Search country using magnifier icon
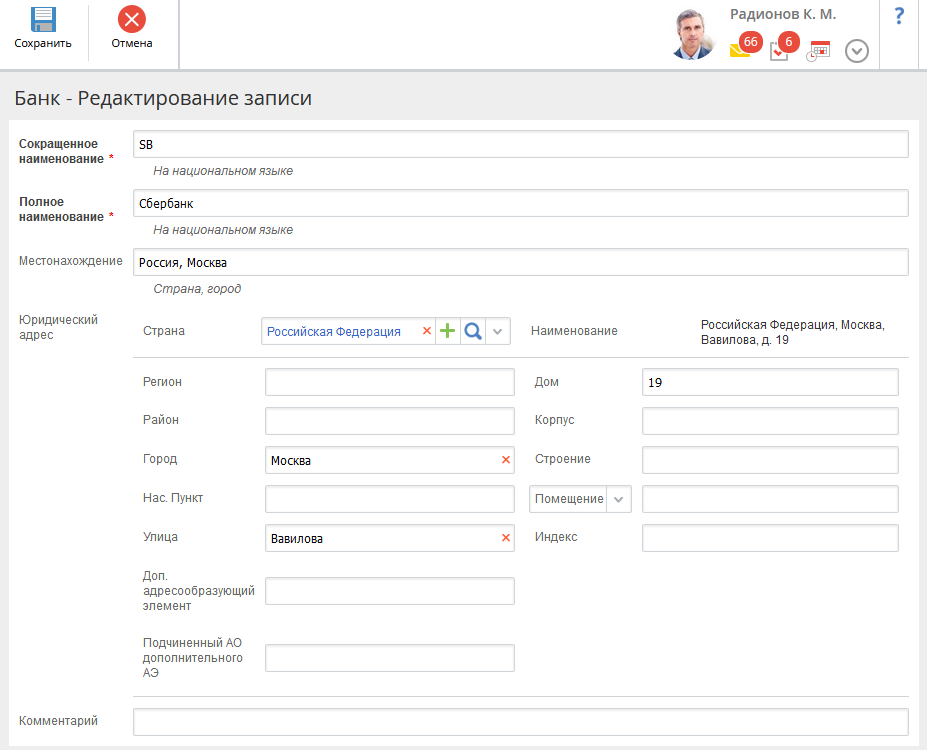The width and height of the screenshot is (927, 750). click(473, 331)
